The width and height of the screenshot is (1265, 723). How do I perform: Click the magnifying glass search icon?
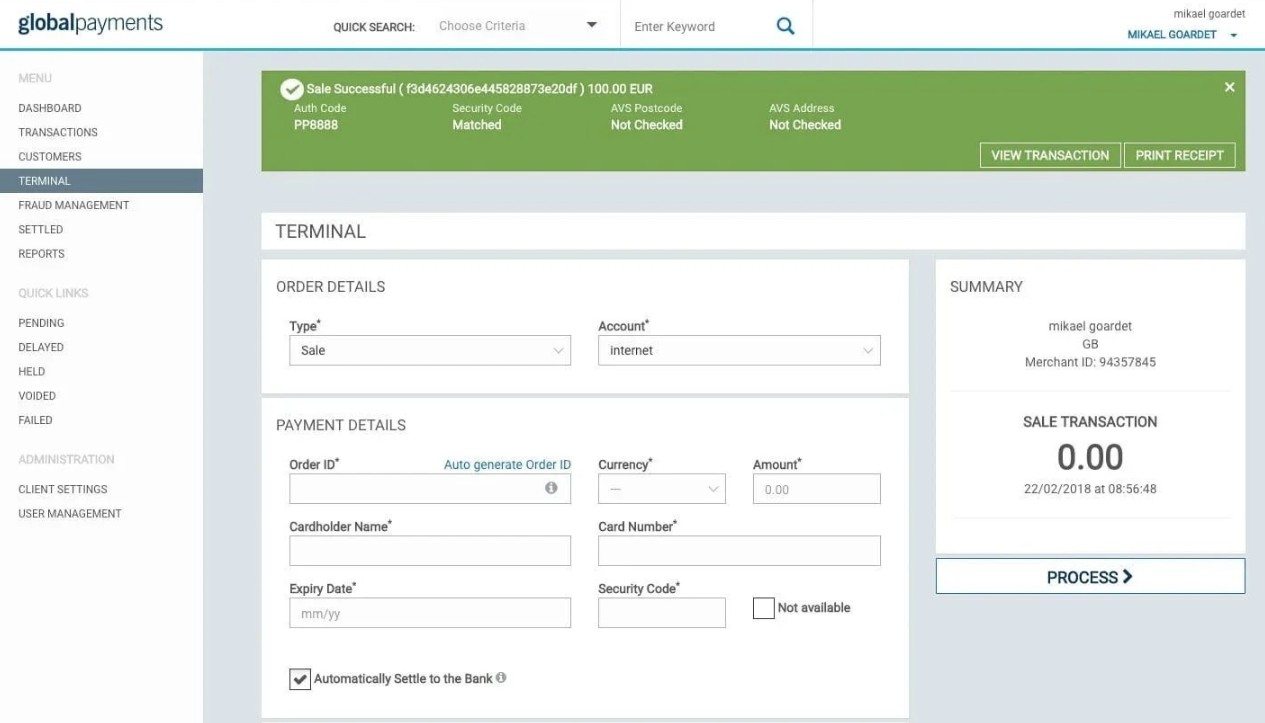[785, 27]
